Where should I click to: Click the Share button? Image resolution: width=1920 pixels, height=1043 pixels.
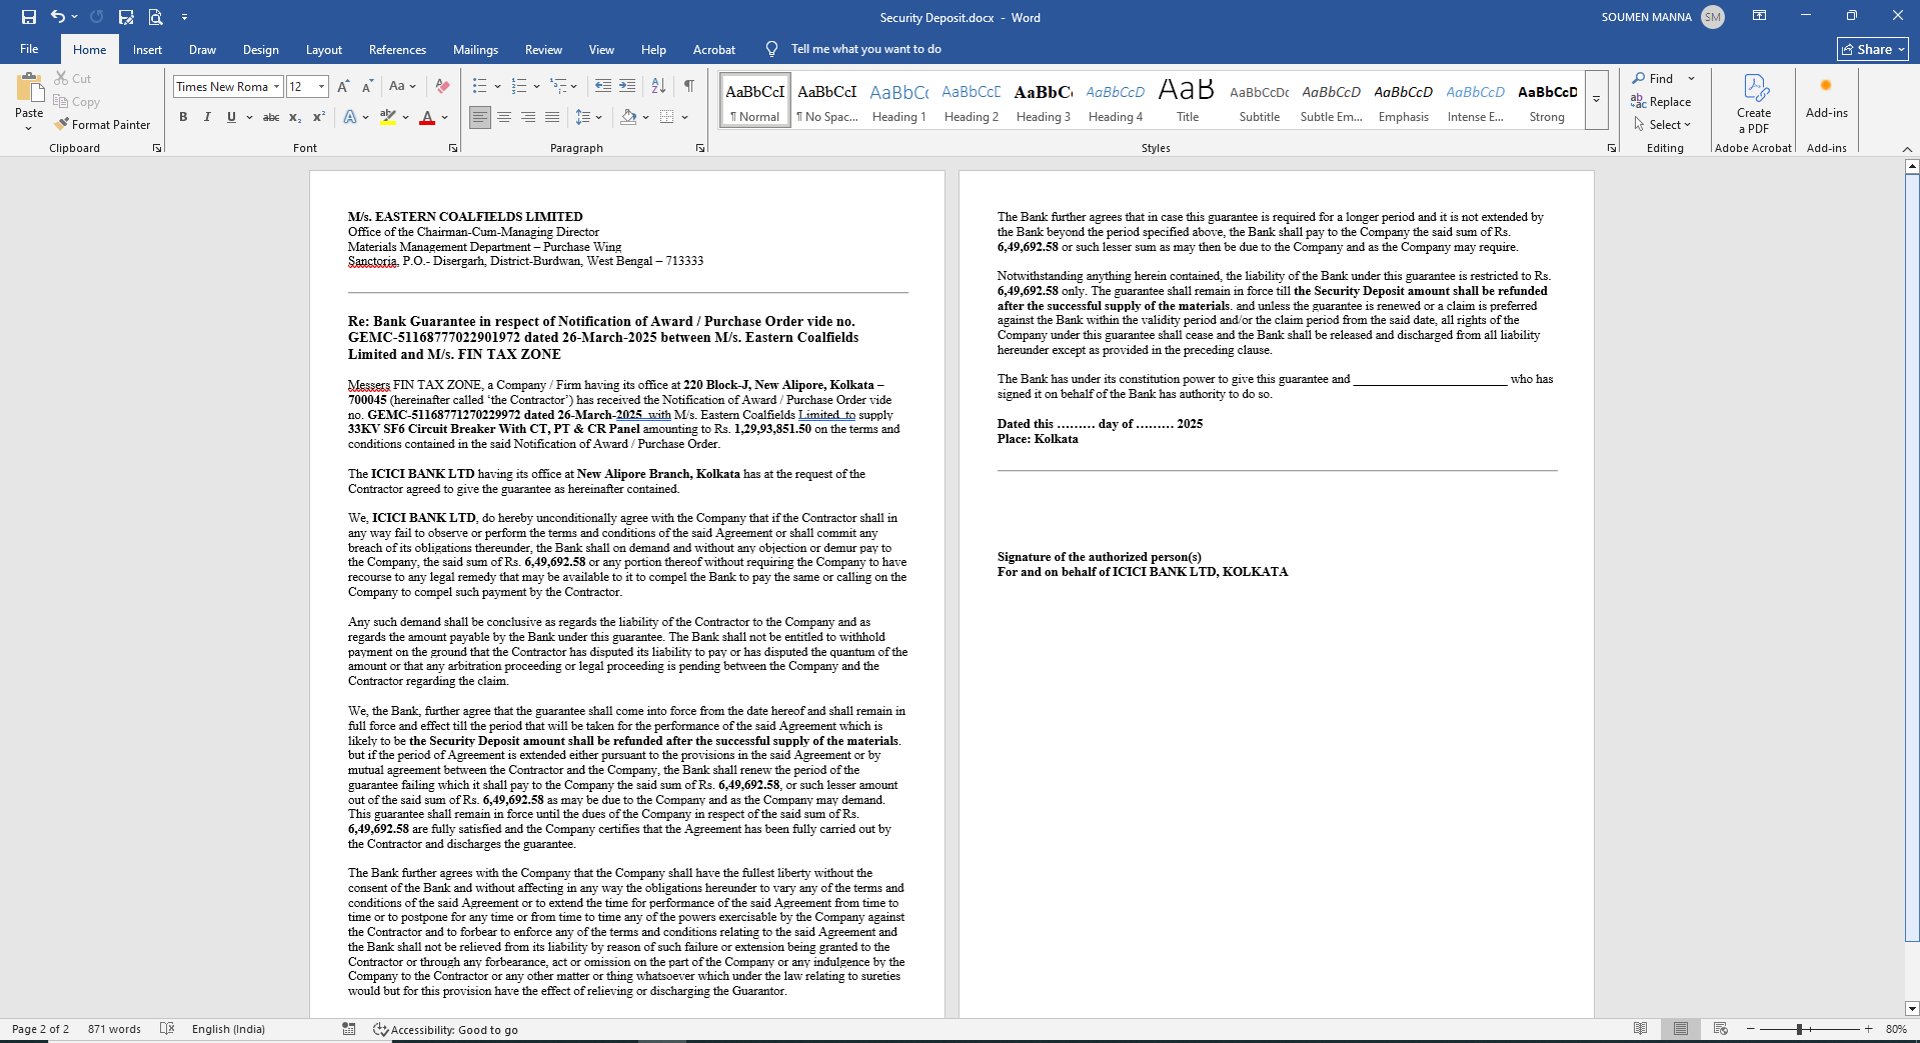(x=1873, y=49)
